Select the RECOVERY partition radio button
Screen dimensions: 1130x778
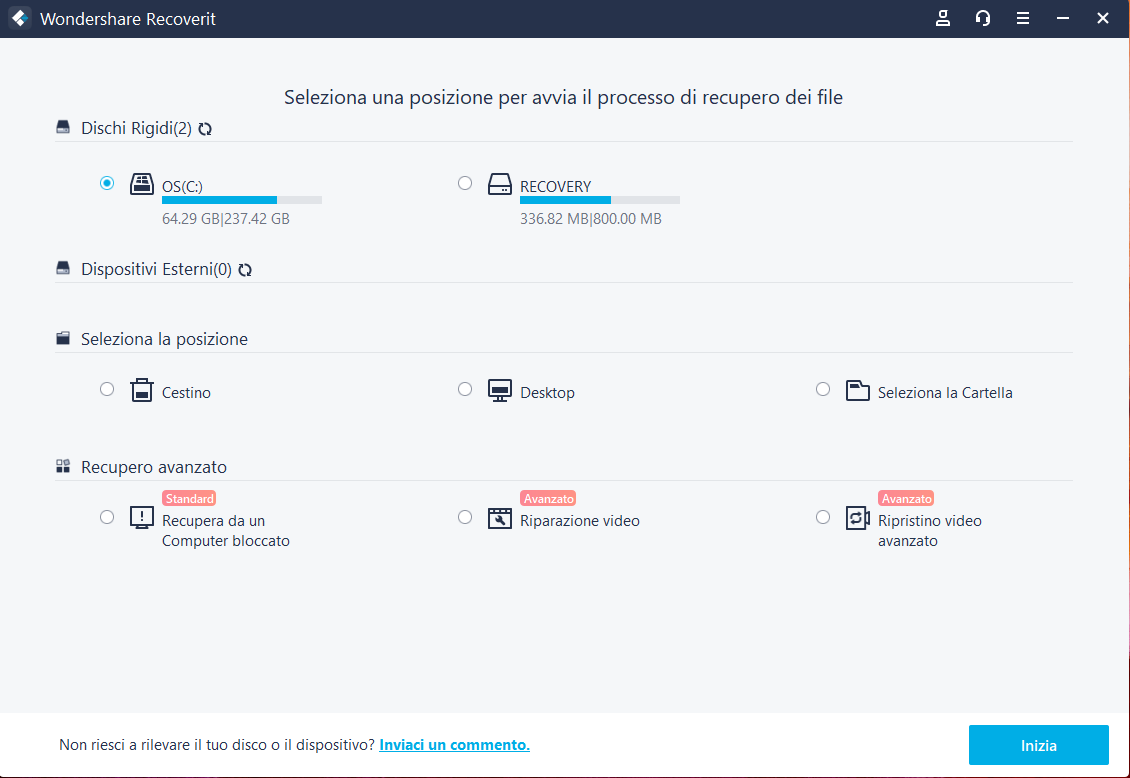[465, 183]
